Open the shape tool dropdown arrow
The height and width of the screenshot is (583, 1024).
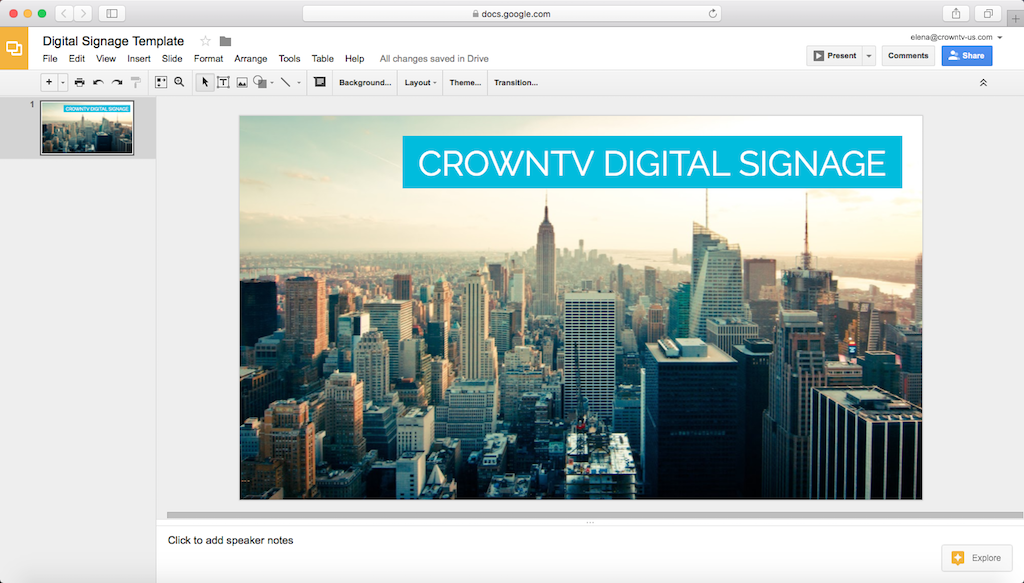(272, 83)
